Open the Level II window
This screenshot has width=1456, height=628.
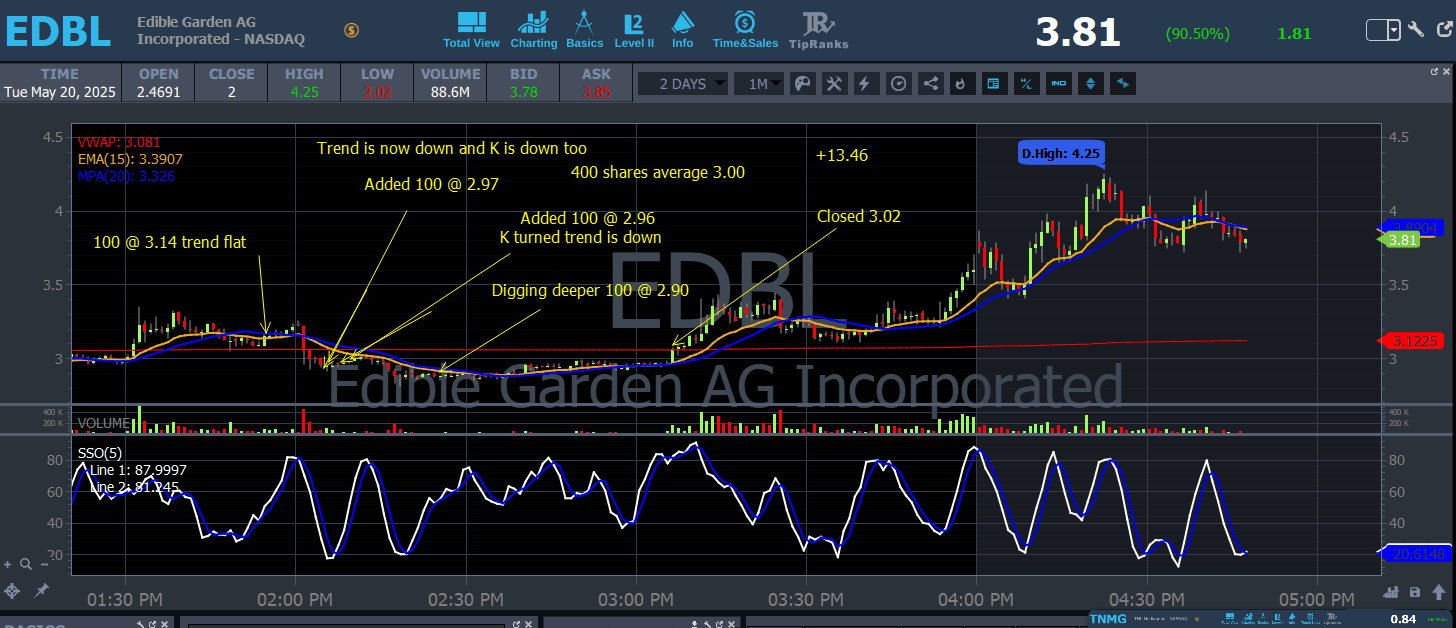[x=634, y=30]
